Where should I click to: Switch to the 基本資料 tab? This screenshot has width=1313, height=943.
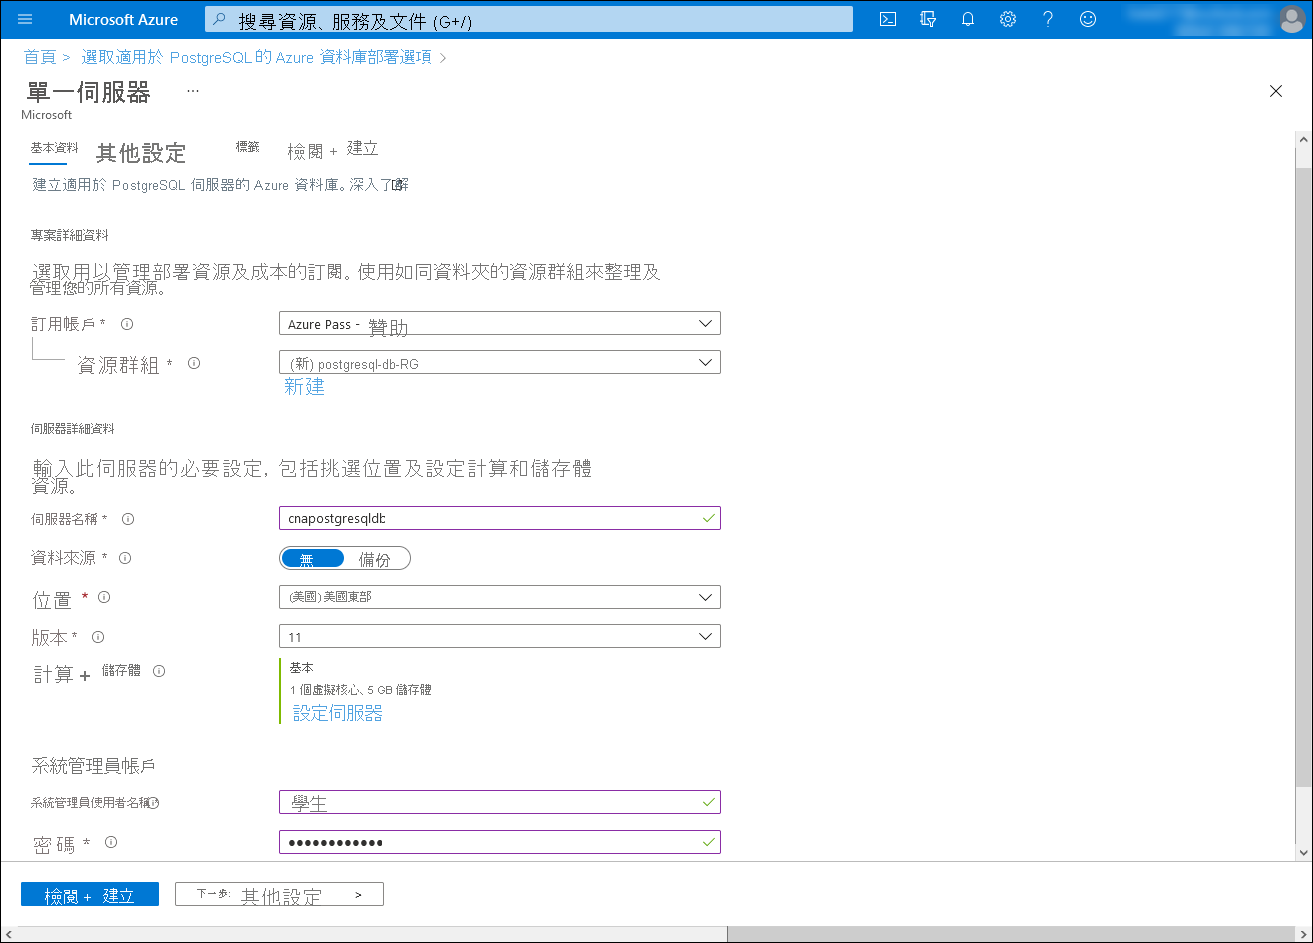click(x=54, y=148)
